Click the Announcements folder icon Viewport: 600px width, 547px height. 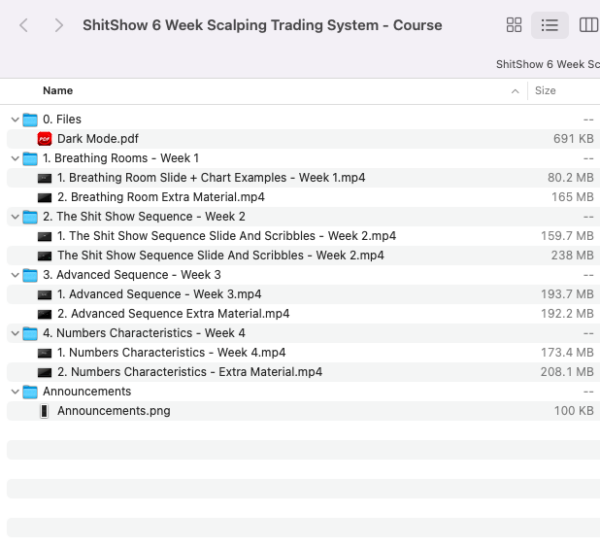tap(30, 392)
